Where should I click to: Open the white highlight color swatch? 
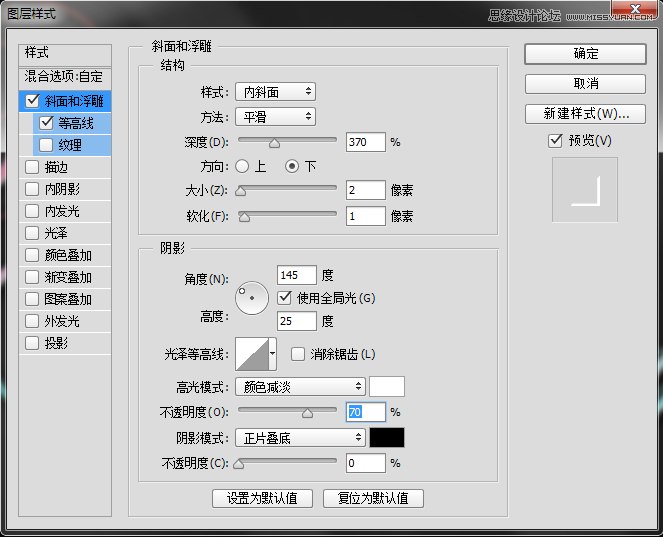tap(387, 386)
